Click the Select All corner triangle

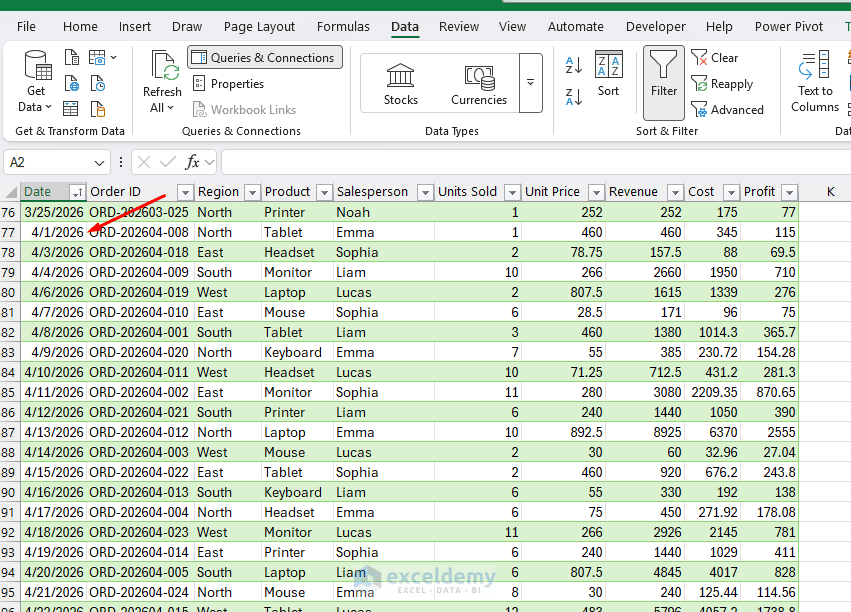11,192
